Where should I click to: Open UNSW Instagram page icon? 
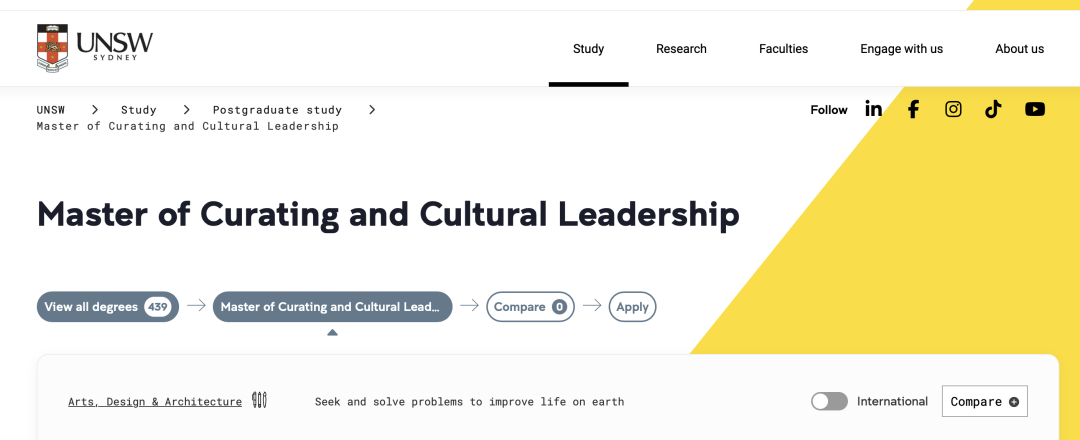(x=953, y=109)
